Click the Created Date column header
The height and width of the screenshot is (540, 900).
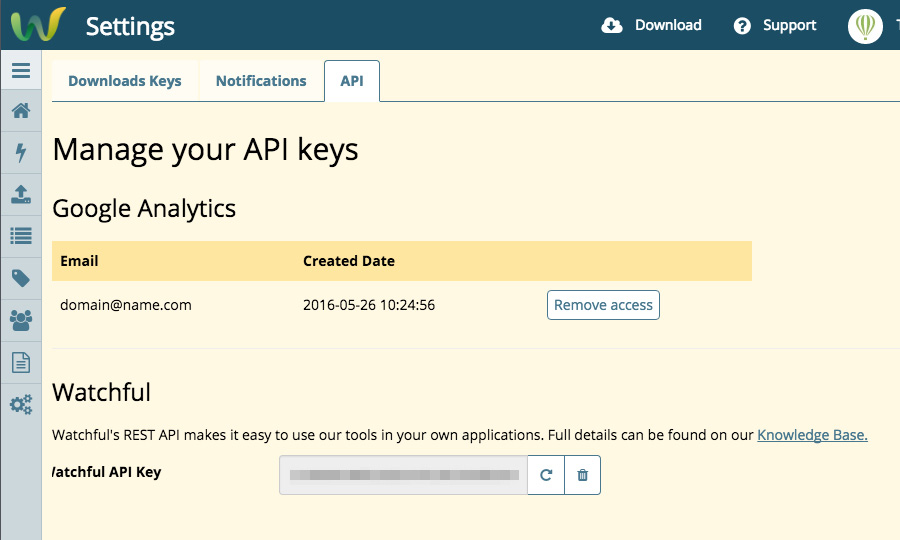click(349, 261)
